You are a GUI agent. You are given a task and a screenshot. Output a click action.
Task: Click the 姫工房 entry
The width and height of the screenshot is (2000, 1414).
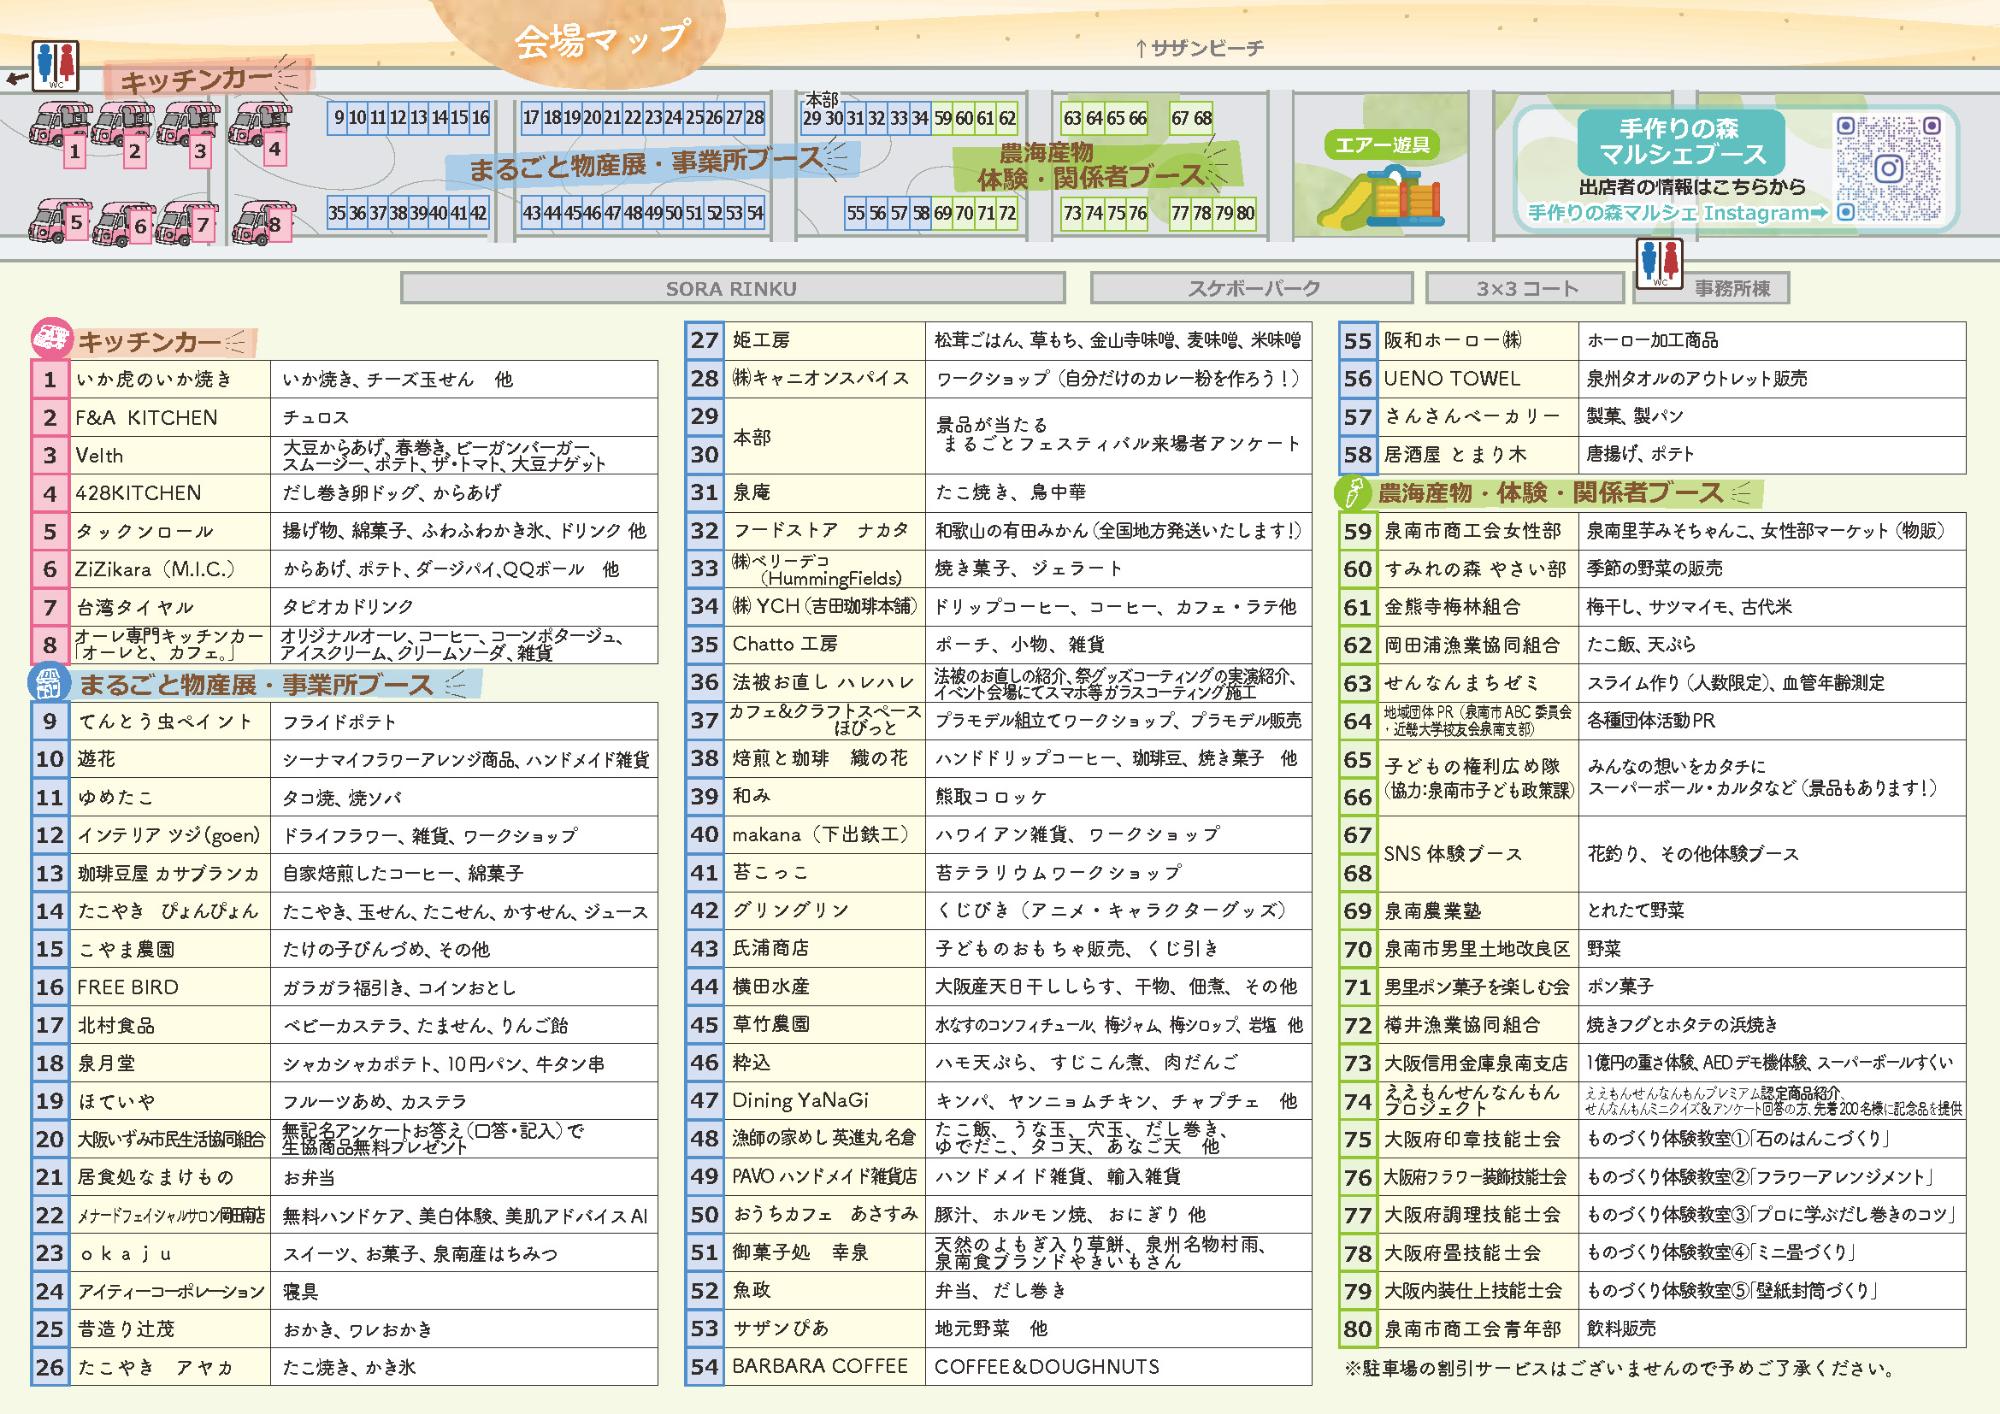[761, 340]
